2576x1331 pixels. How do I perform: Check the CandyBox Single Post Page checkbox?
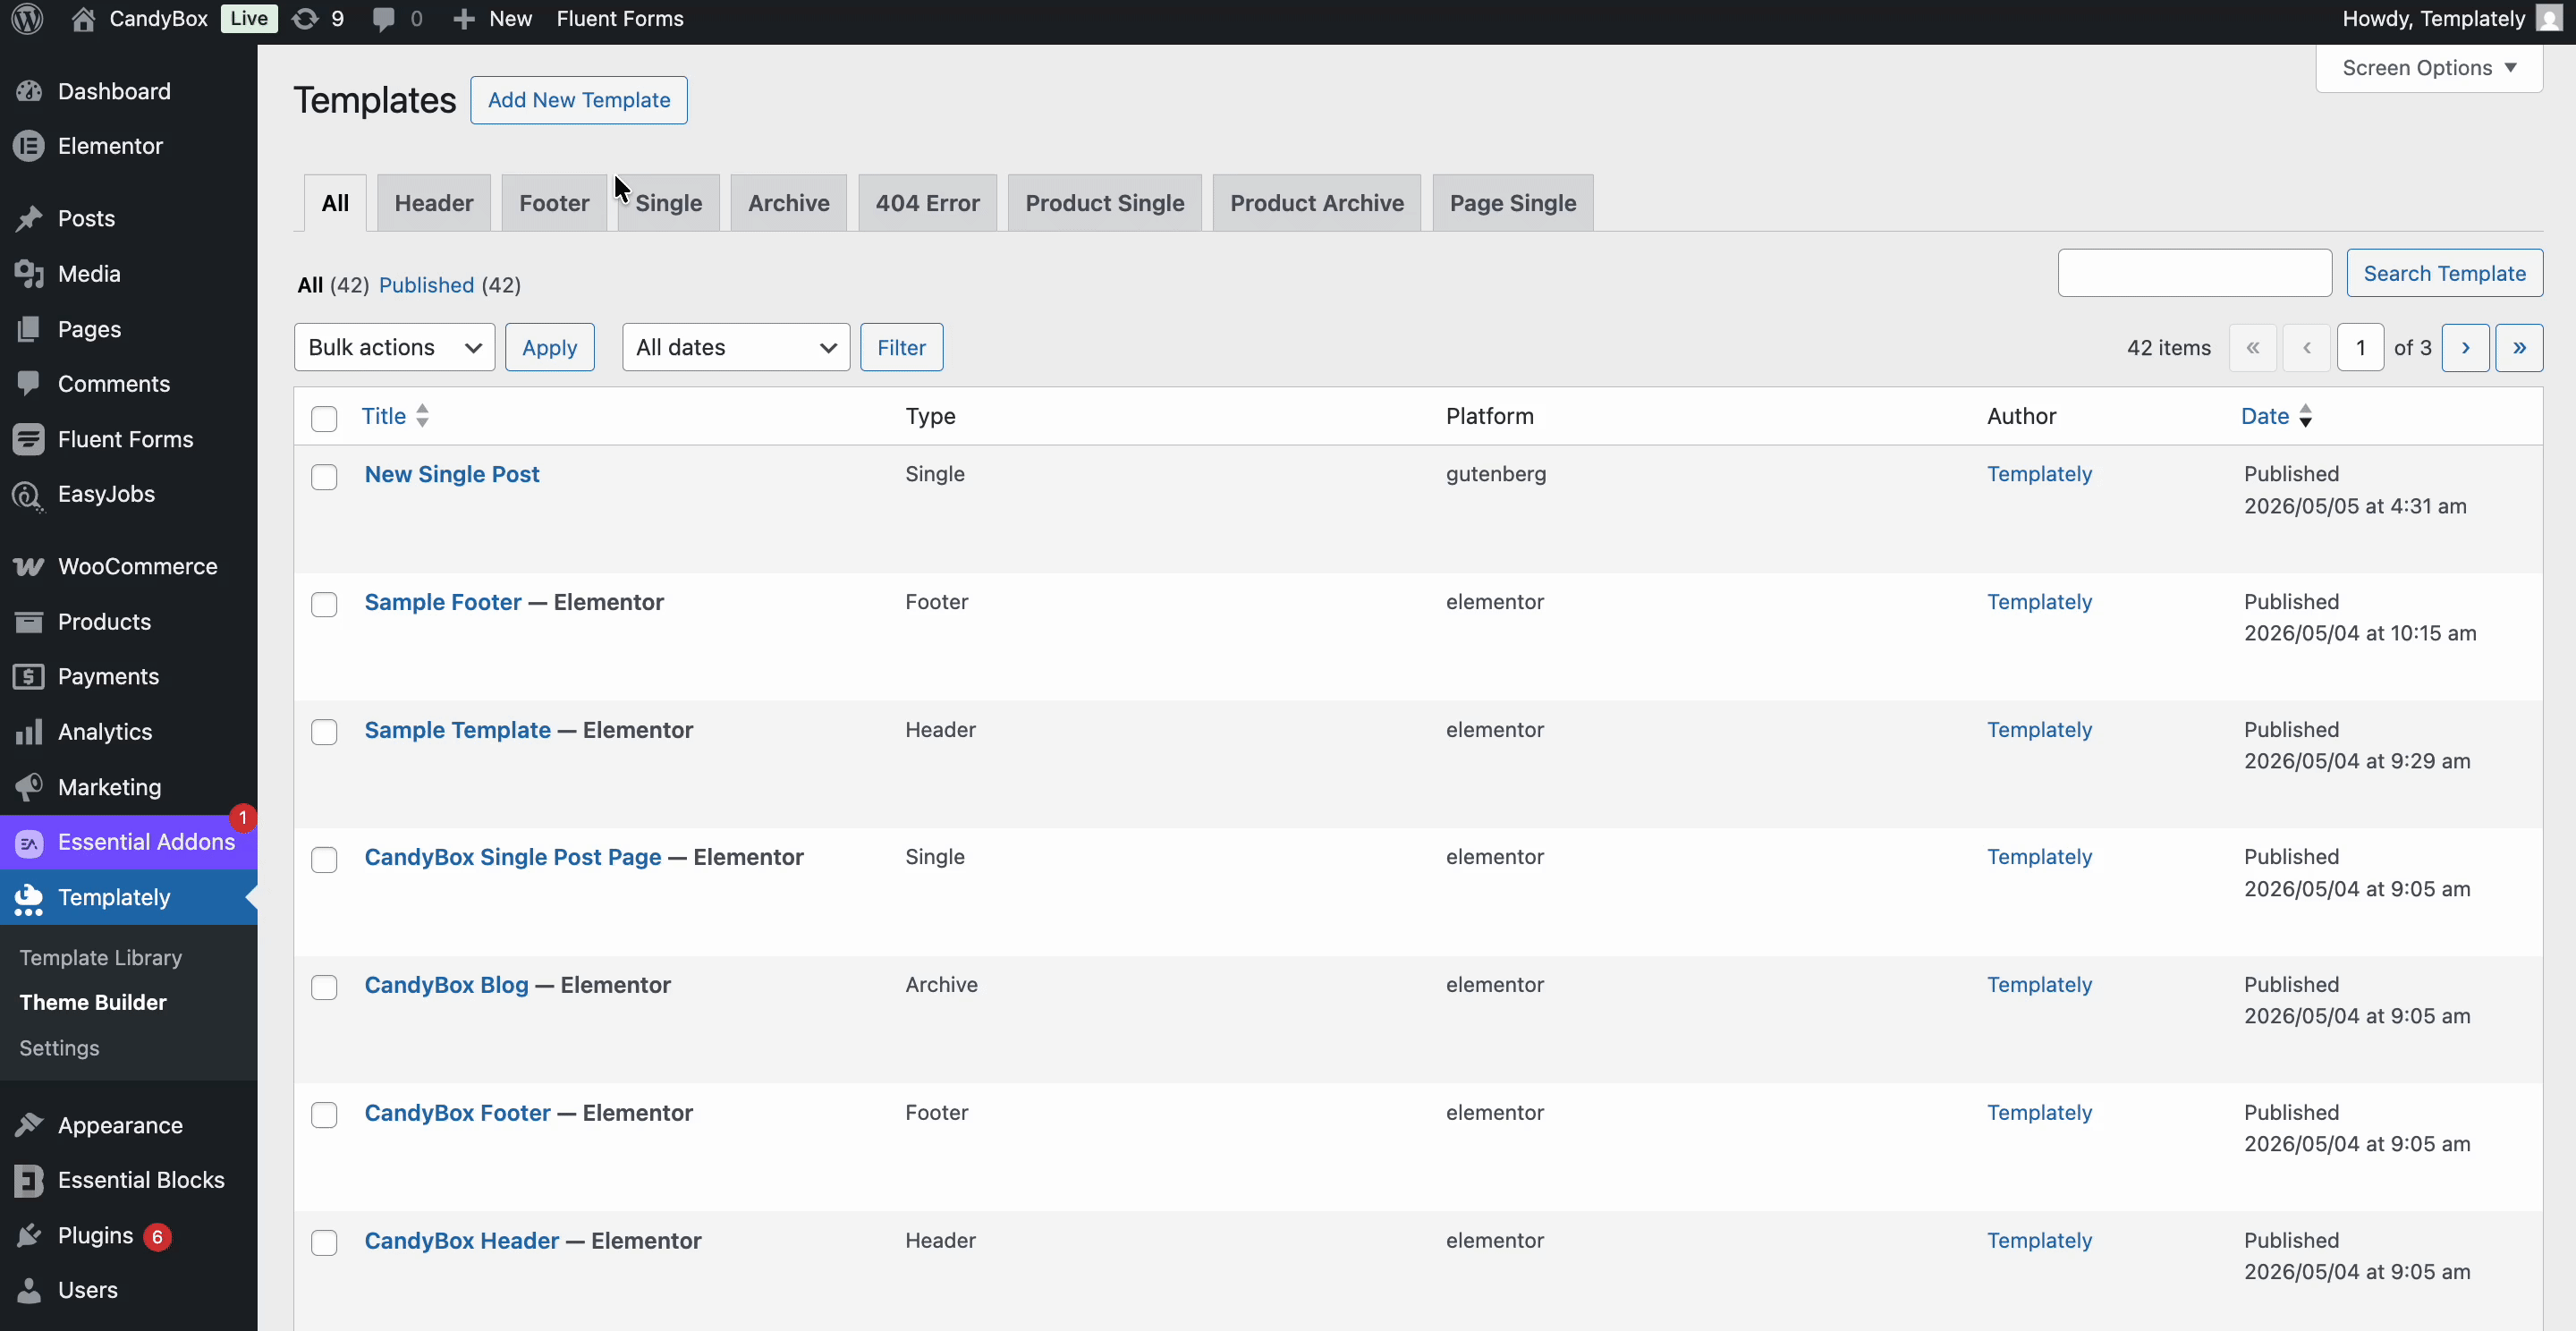coord(324,860)
